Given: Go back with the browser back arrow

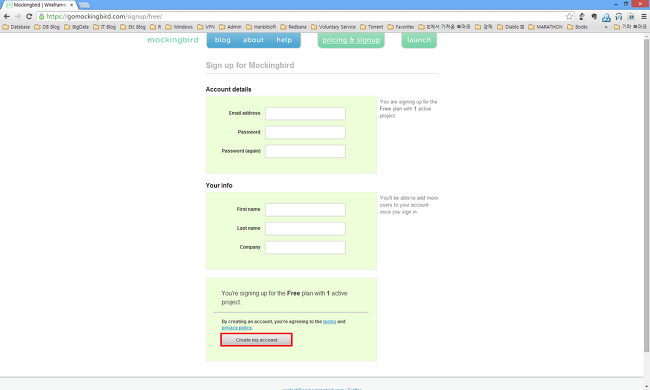Looking at the screenshot, I should click(x=7, y=17).
